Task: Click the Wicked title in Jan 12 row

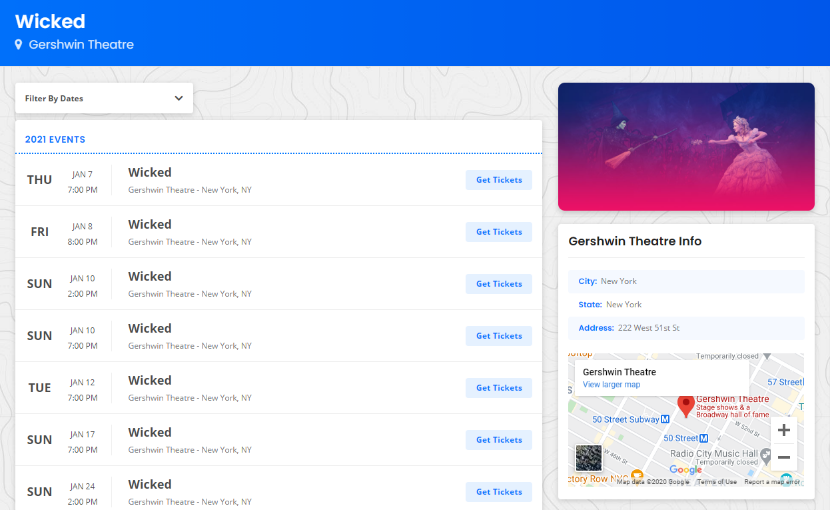Action: click(x=150, y=380)
